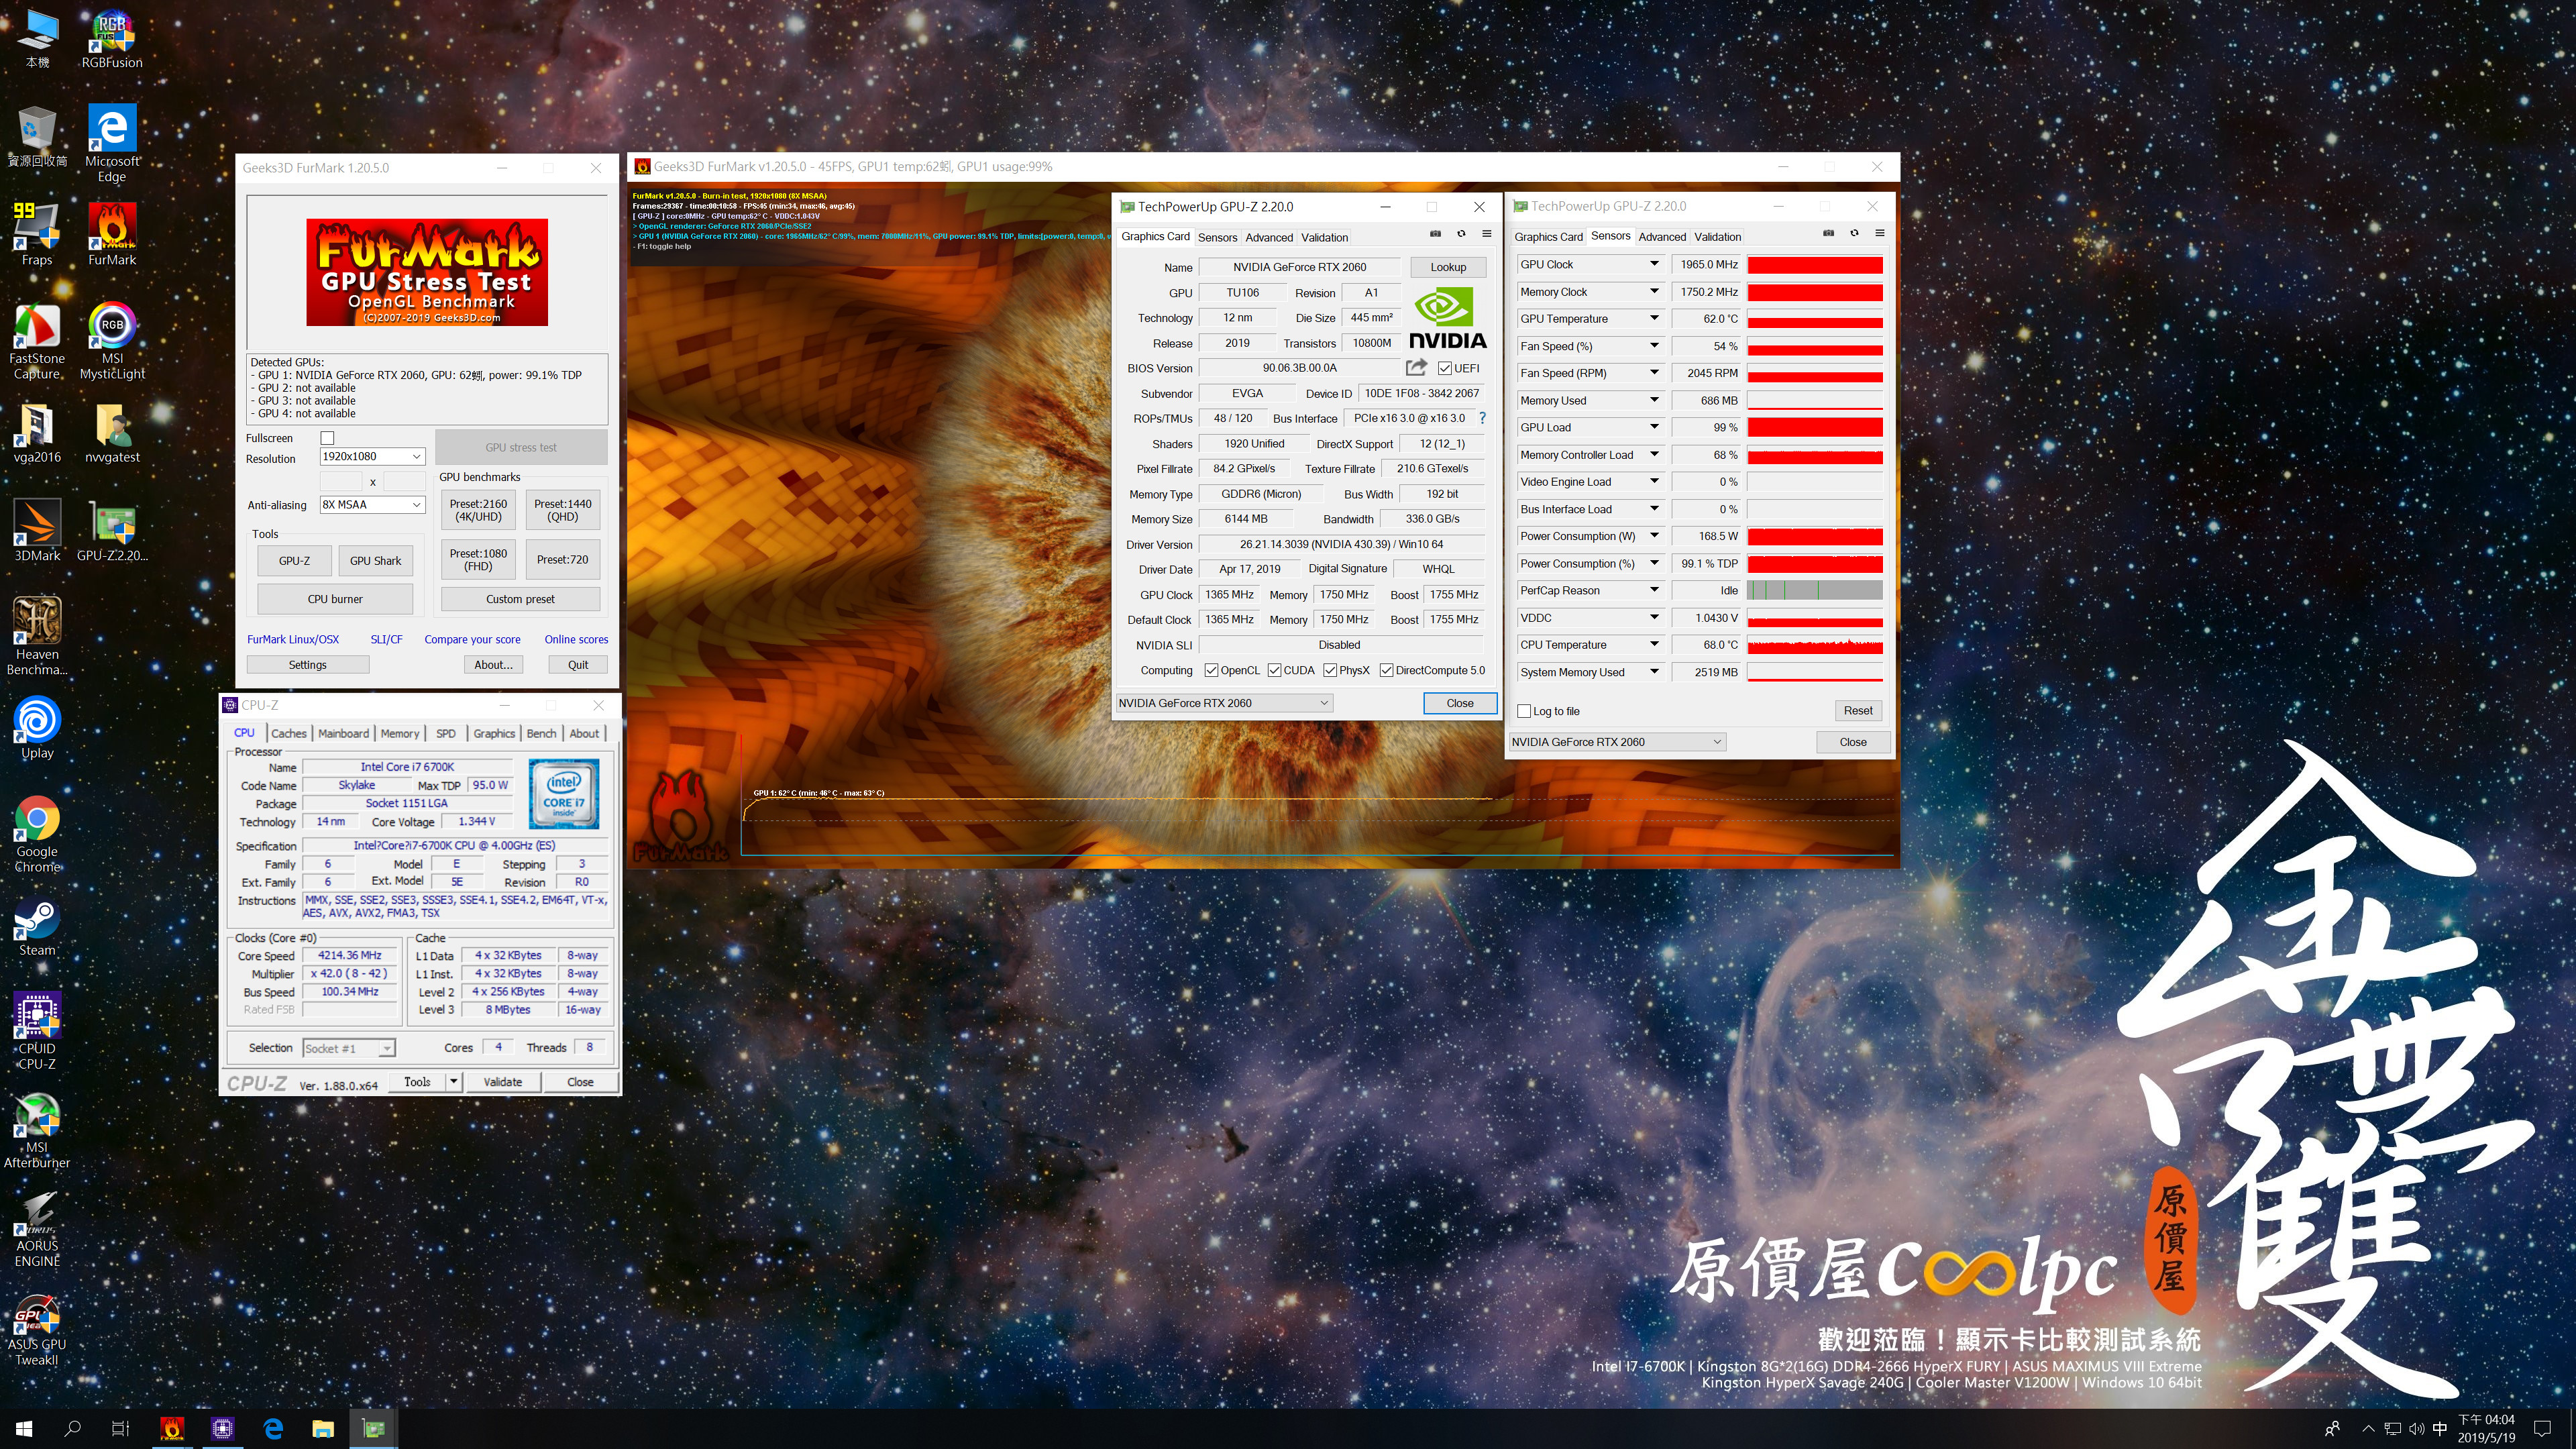Select Google Chrome desktop icon

(x=37, y=834)
